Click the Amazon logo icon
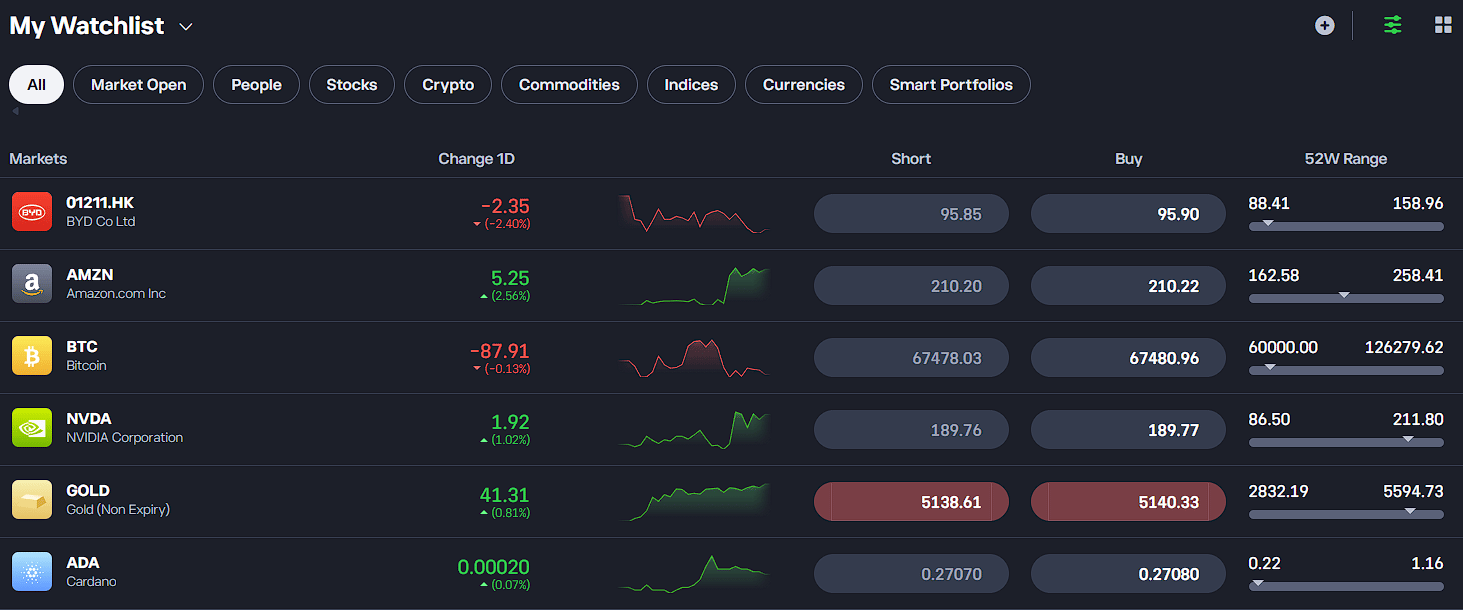This screenshot has width=1463, height=610. point(32,285)
